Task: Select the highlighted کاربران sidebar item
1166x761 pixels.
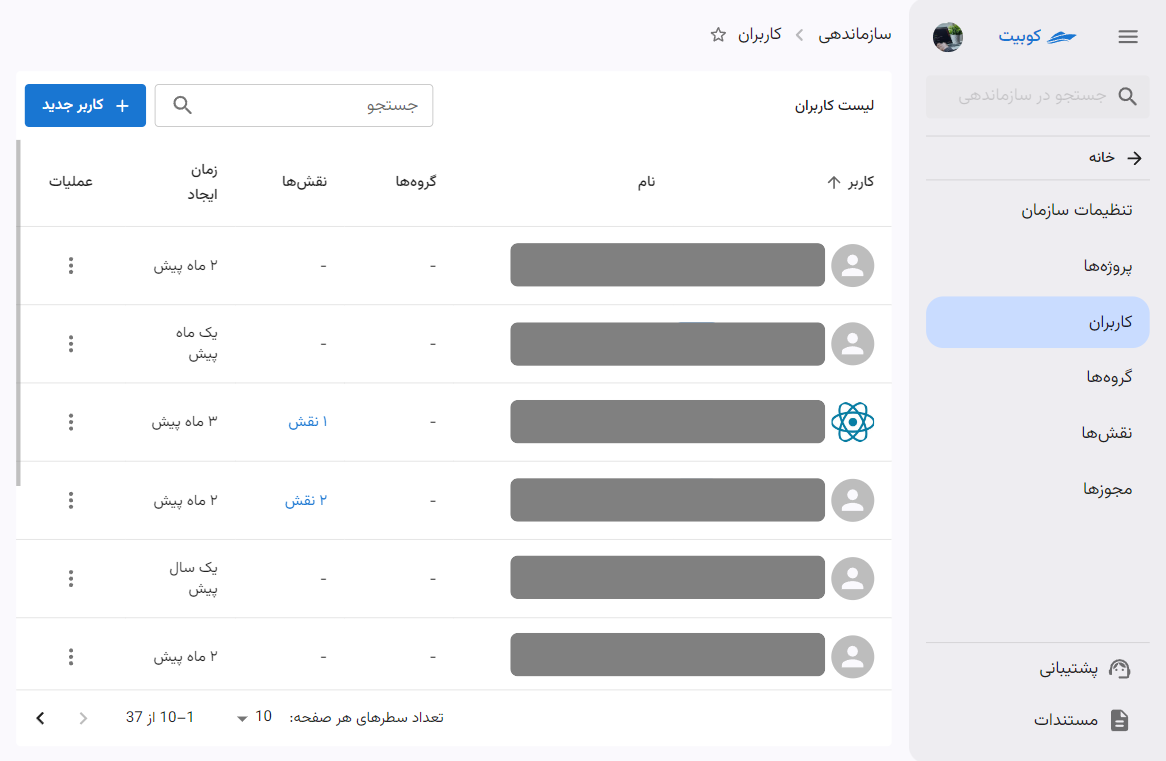Action: click(1037, 322)
